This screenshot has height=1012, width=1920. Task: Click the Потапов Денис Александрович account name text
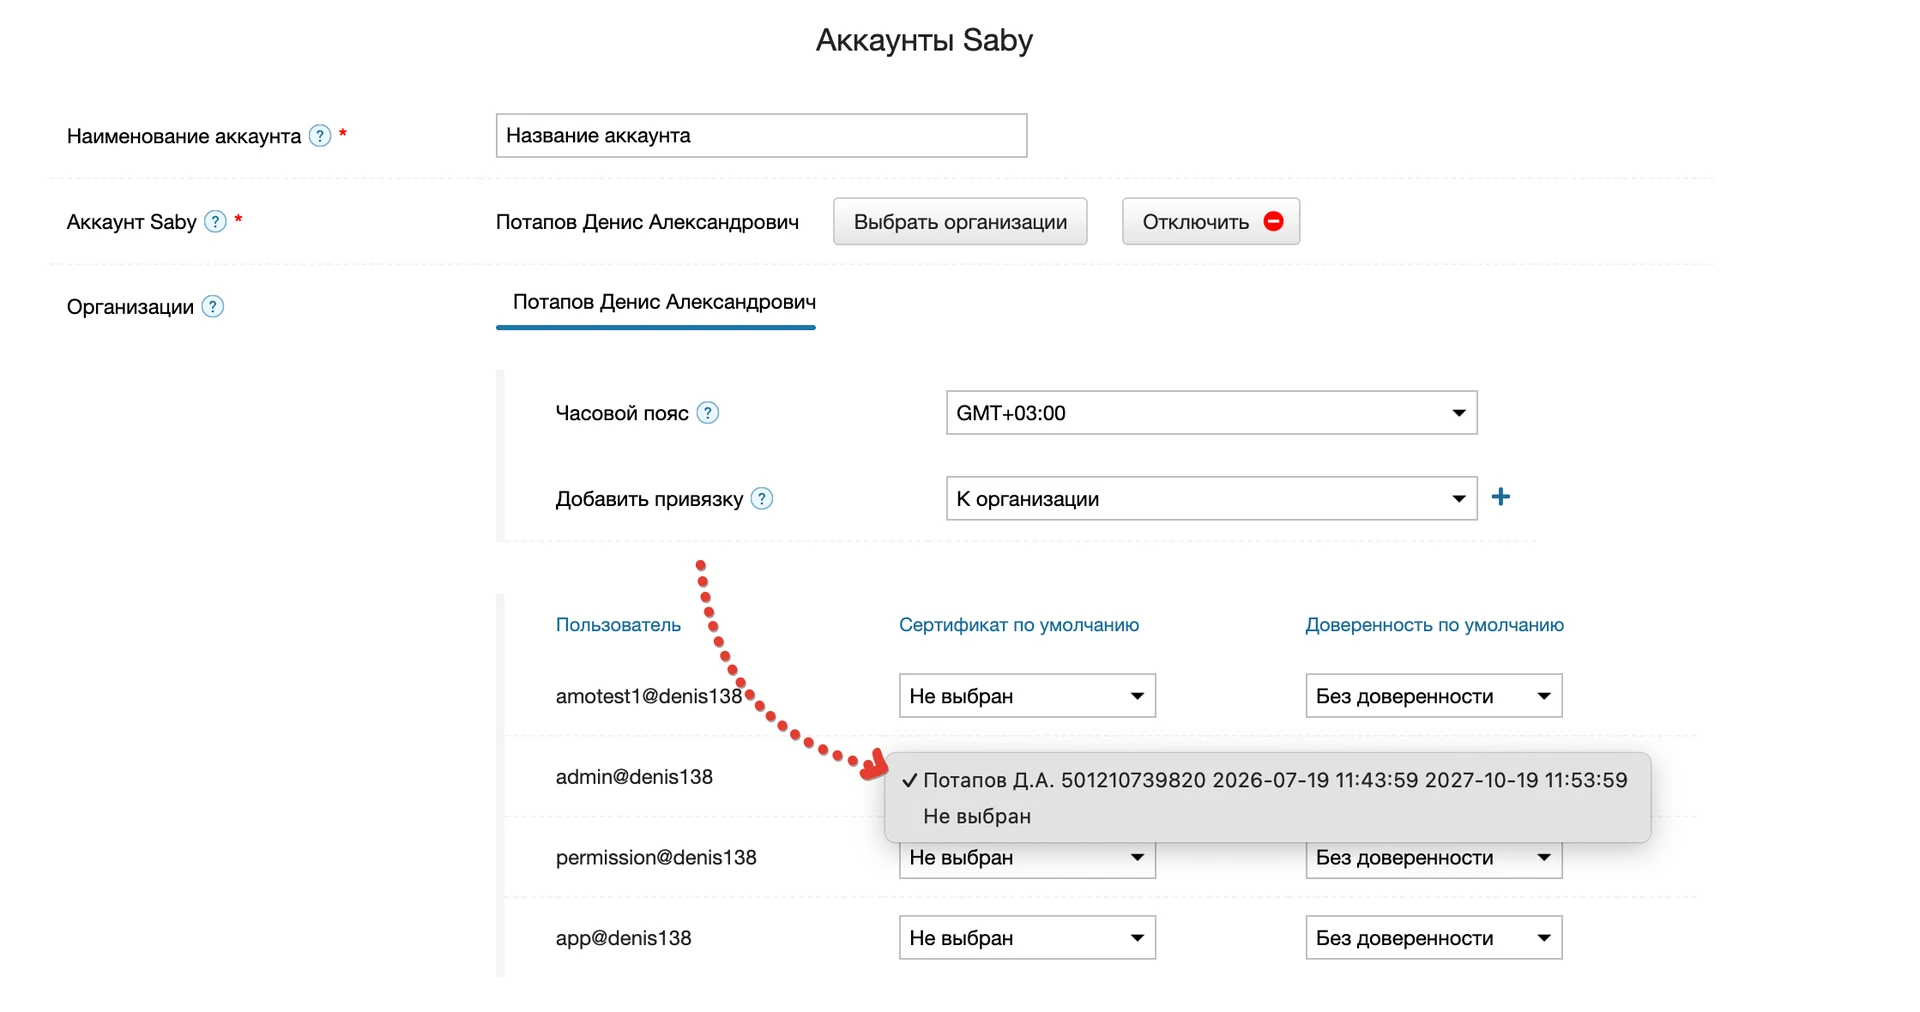pos(647,222)
